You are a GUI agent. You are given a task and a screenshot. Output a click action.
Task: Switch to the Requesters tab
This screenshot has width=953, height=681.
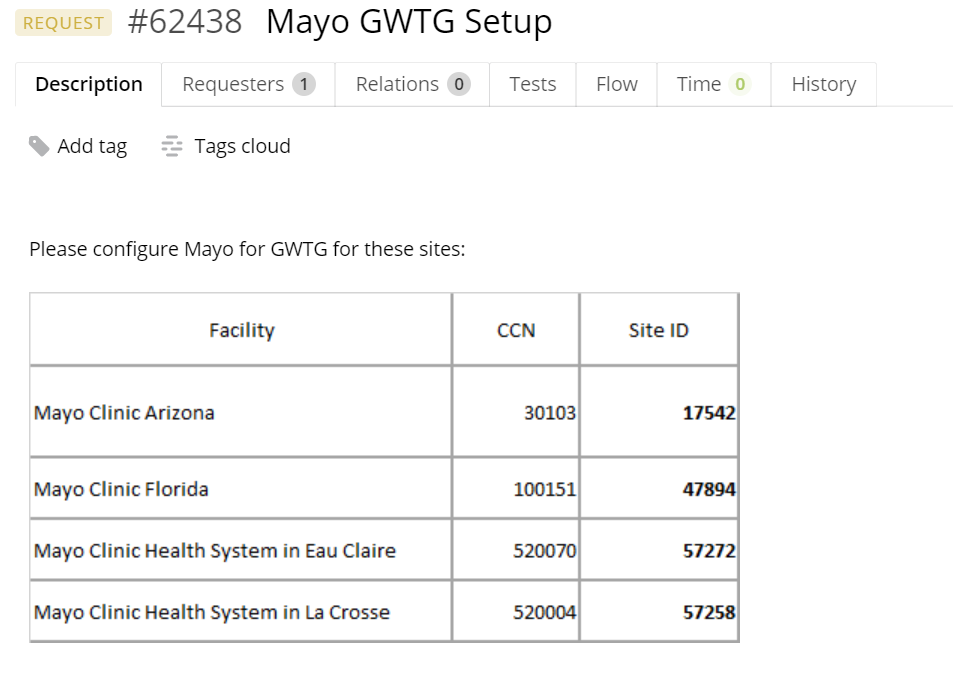(x=233, y=85)
